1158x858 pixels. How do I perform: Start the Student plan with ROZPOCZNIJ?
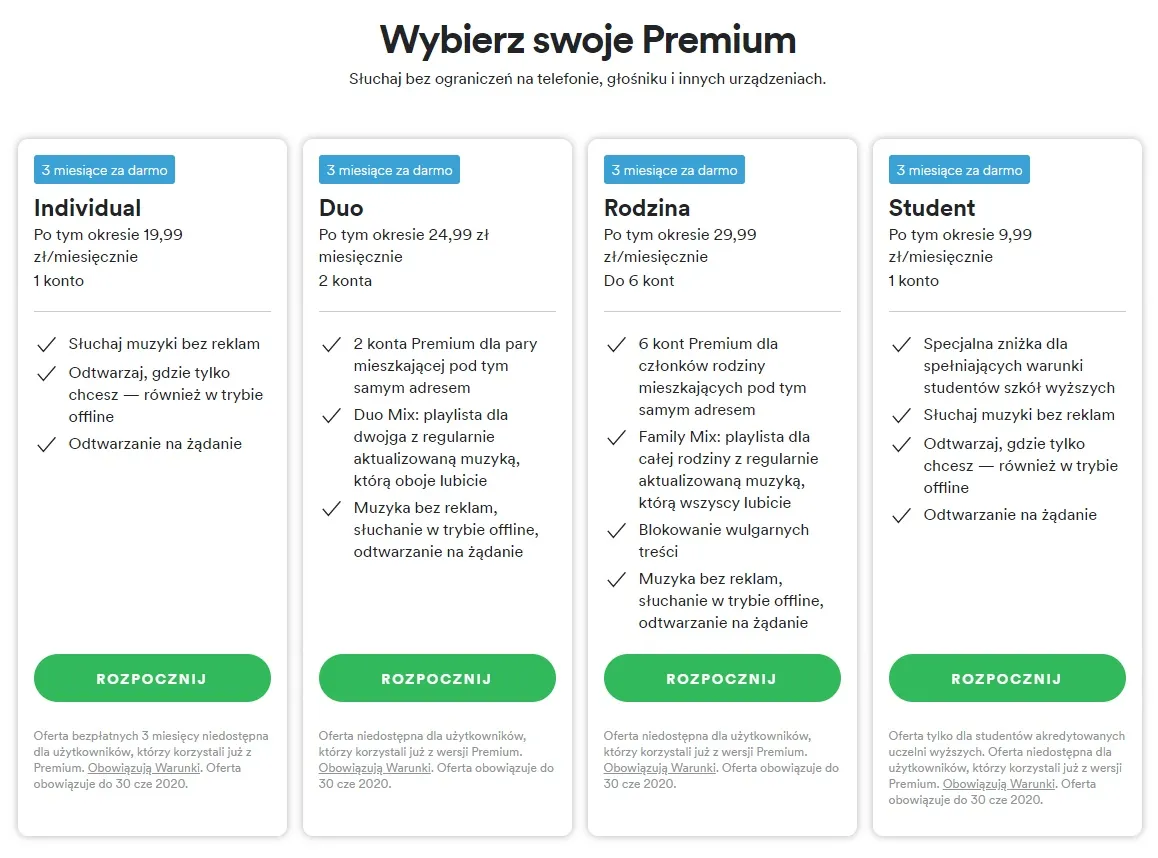pyautogui.click(x=1006, y=678)
